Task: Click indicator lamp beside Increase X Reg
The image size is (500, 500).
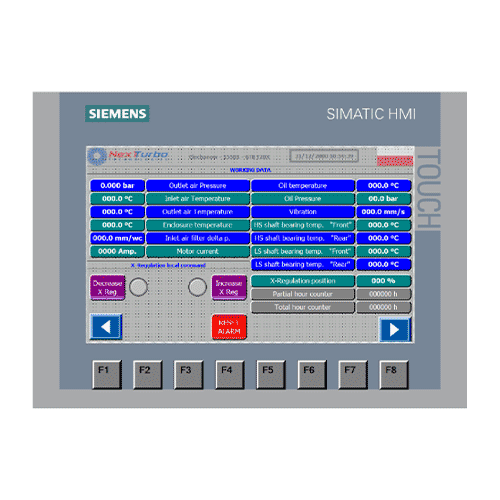Action: 197,287
